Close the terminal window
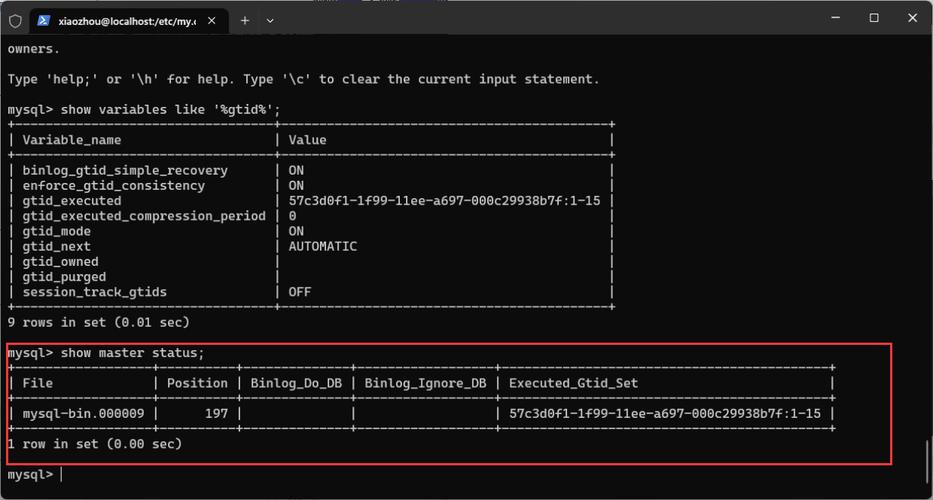Image resolution: width=933 pixels, height=500 pixels. pyautogui.click(x=913, y=18)
